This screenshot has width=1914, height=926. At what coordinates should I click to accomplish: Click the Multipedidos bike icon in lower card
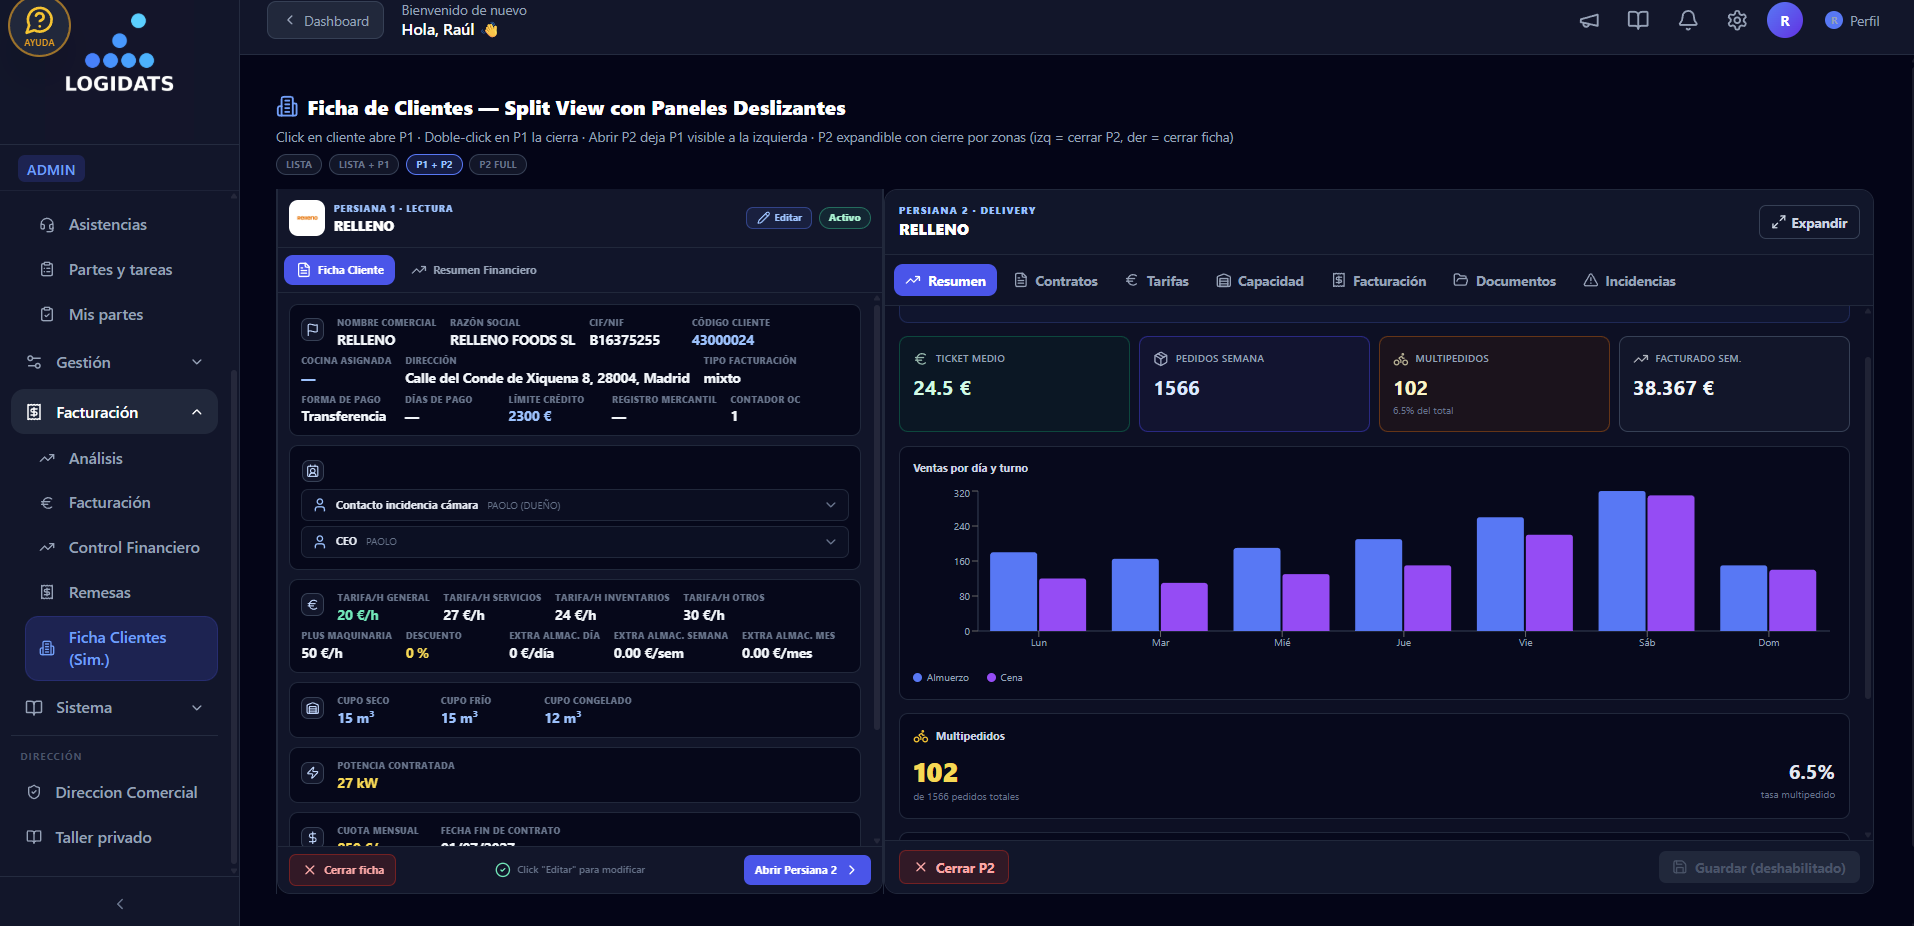click(x=921, y=736)
